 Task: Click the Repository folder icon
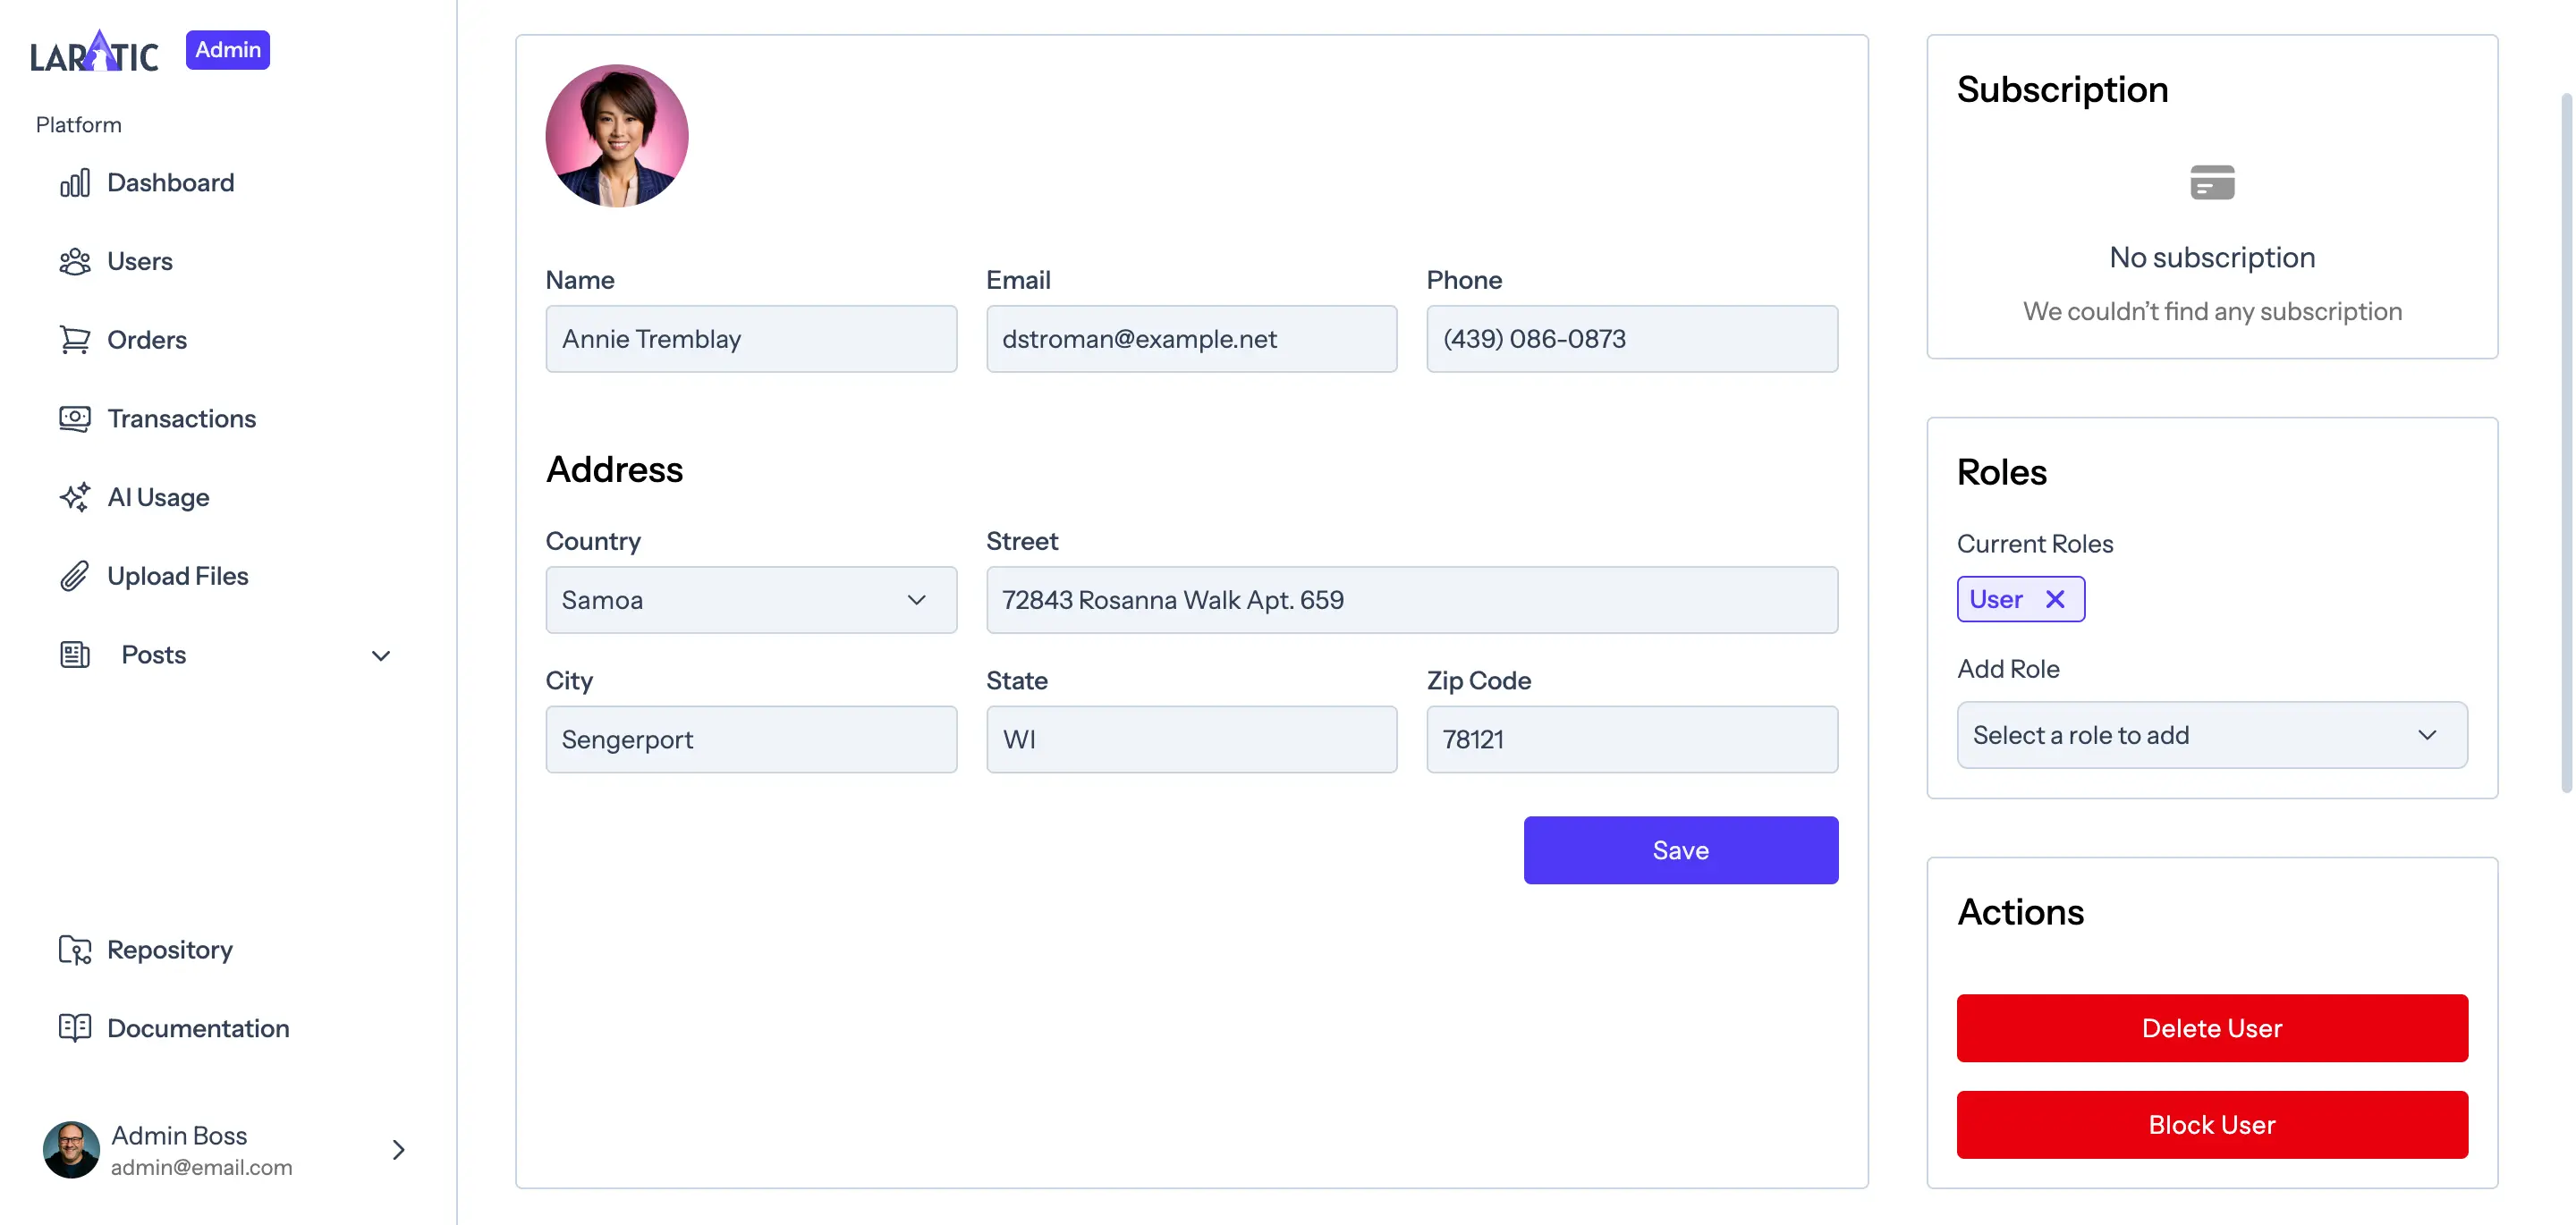75,950
